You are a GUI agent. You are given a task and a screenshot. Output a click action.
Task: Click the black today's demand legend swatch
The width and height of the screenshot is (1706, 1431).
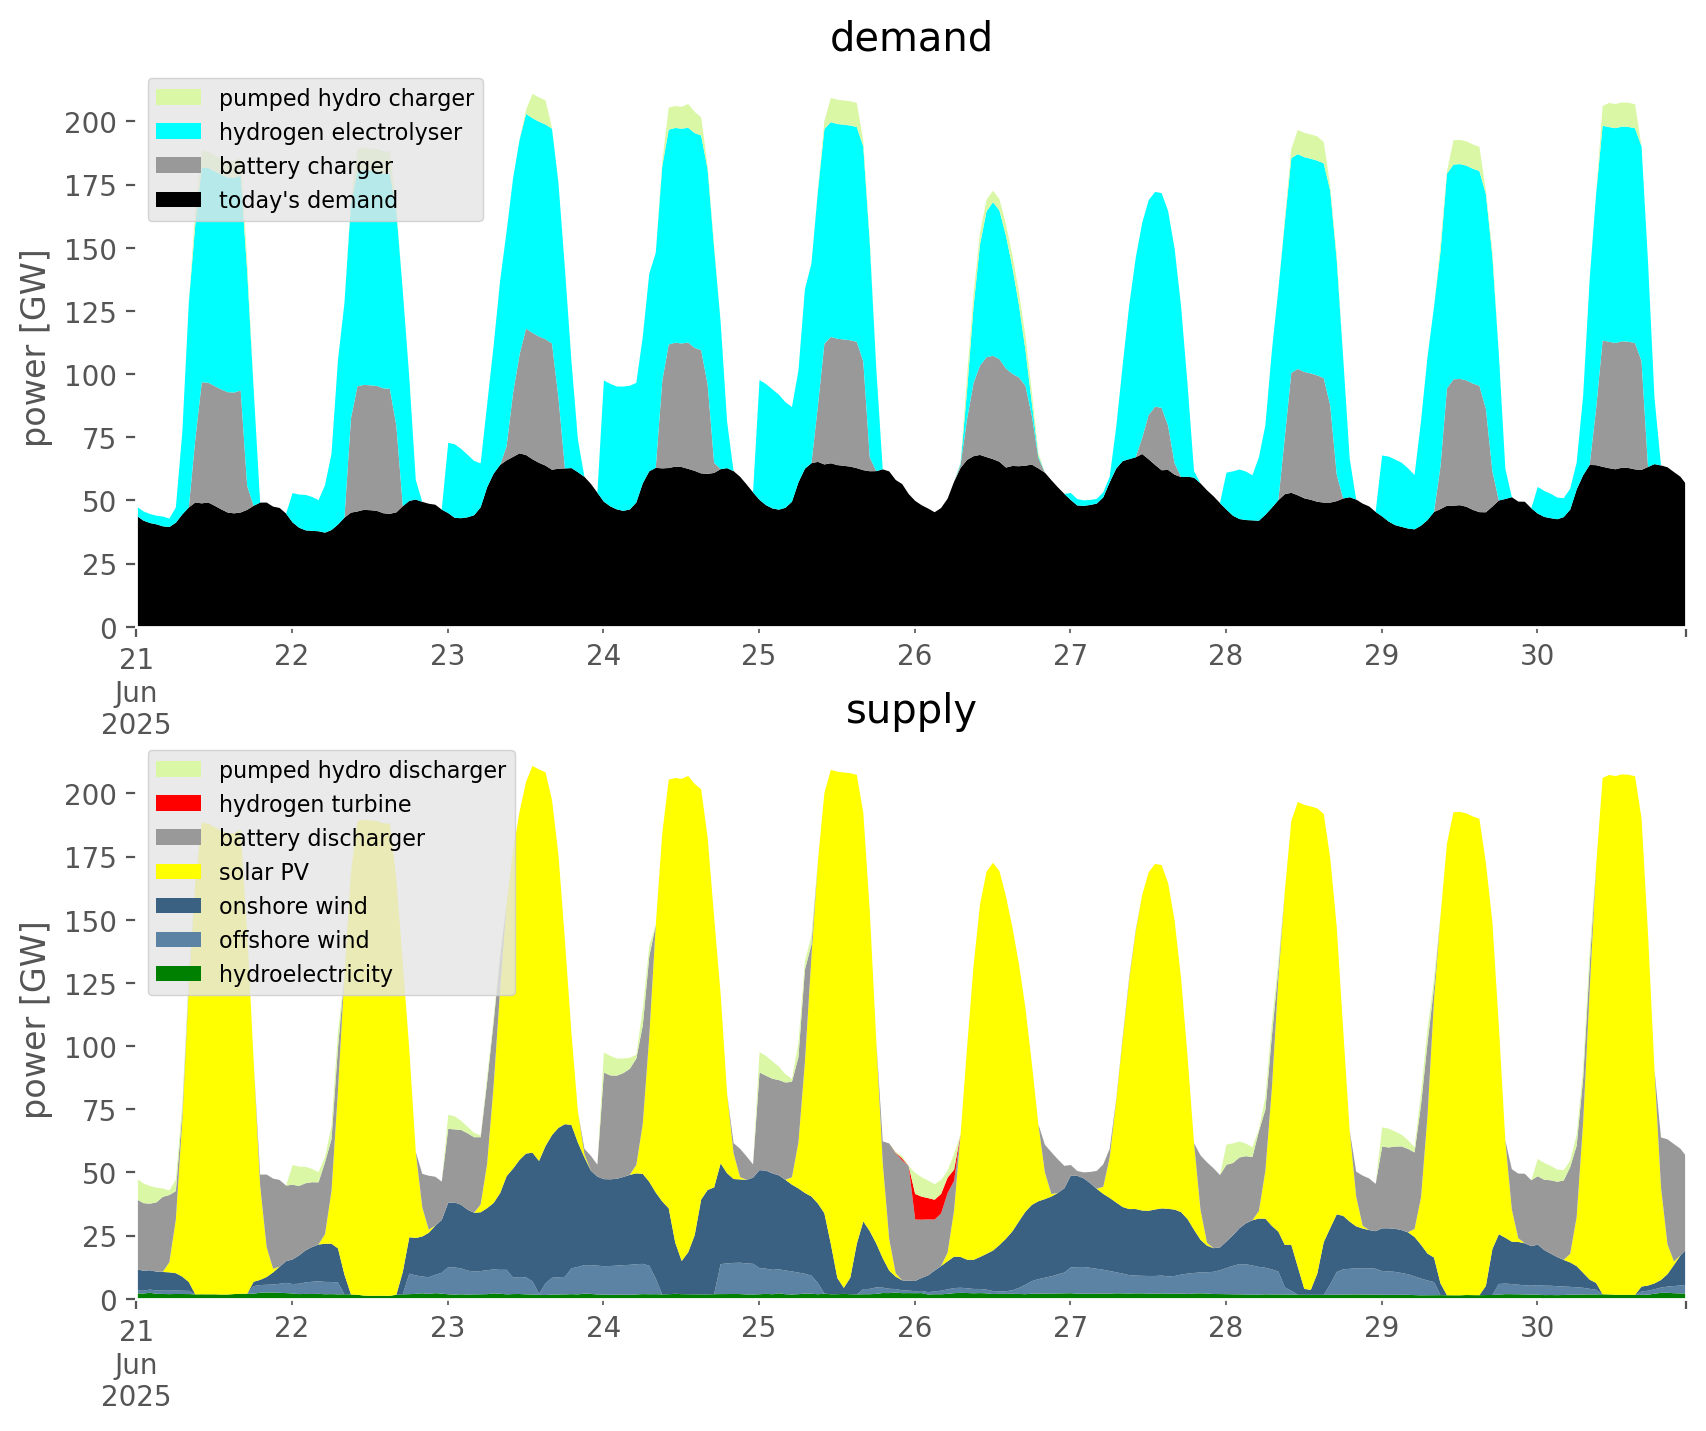[x=179, y=200]
